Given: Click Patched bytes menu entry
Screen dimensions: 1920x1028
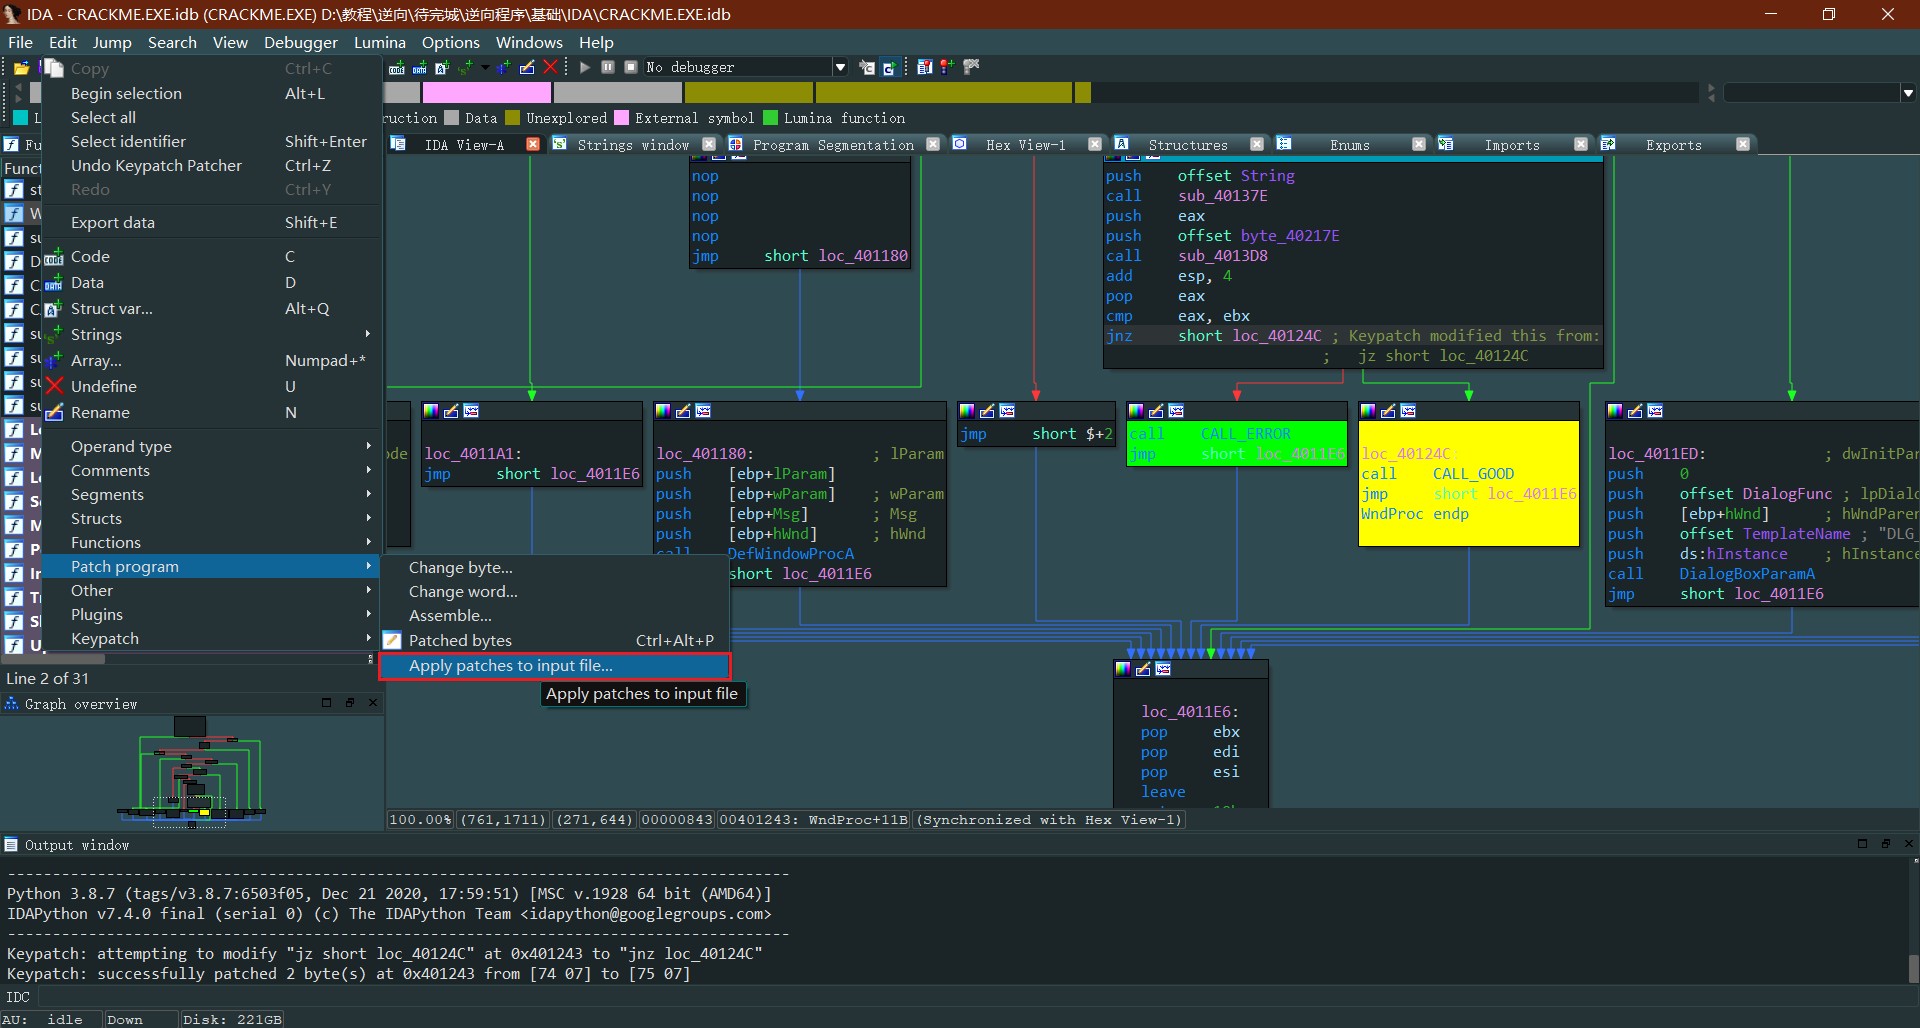Looking at the screenshot, I should (x=460, y=640).
